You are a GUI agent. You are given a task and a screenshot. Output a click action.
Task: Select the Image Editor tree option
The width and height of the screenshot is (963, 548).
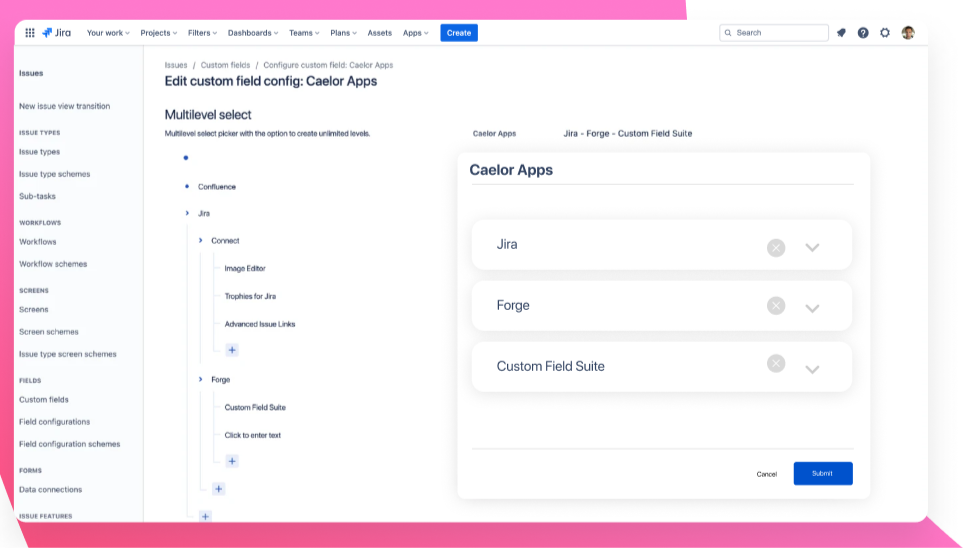[245, 268]
